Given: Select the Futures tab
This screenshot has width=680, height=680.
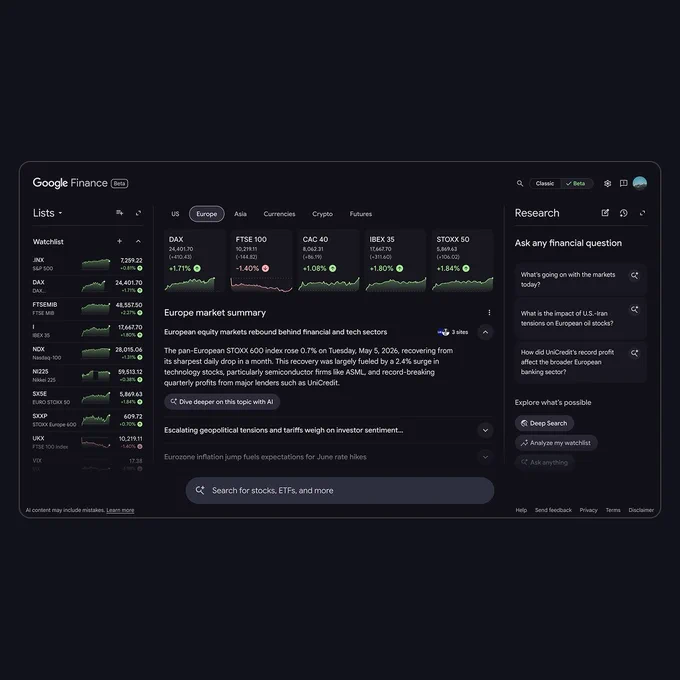Looking at the screenshot, I should tap(361, 214).
